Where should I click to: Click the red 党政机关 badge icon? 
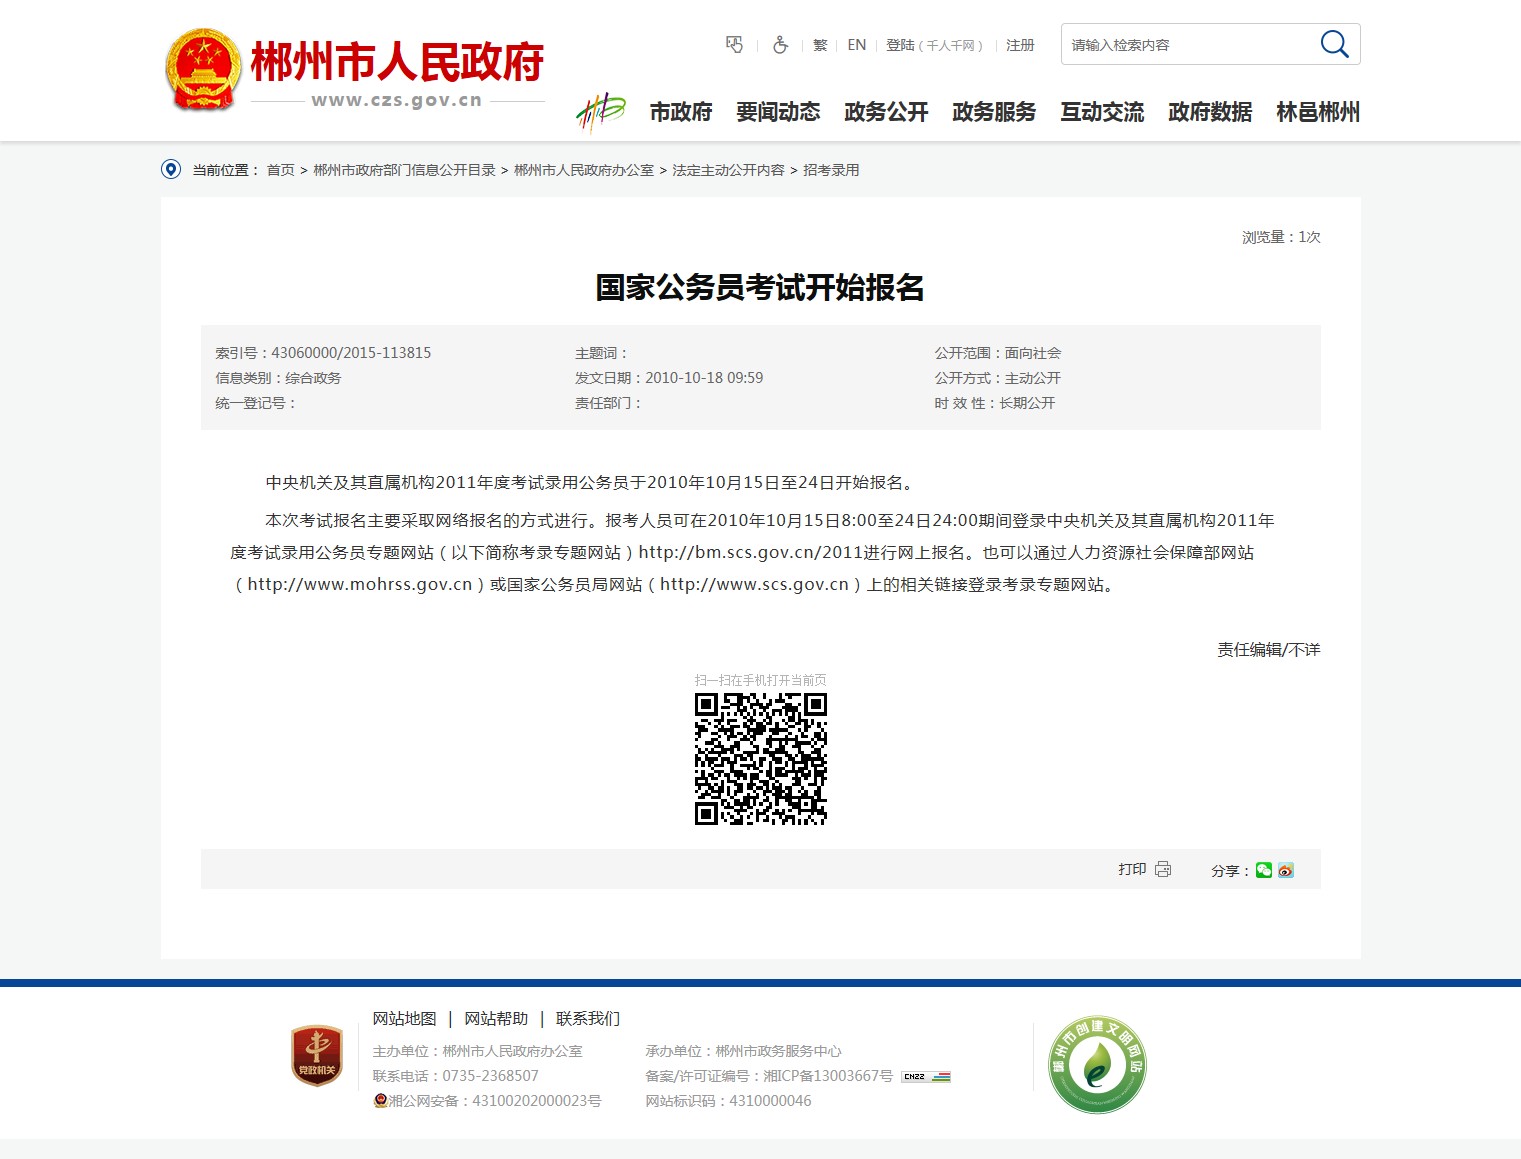[x=317, y=1056]
